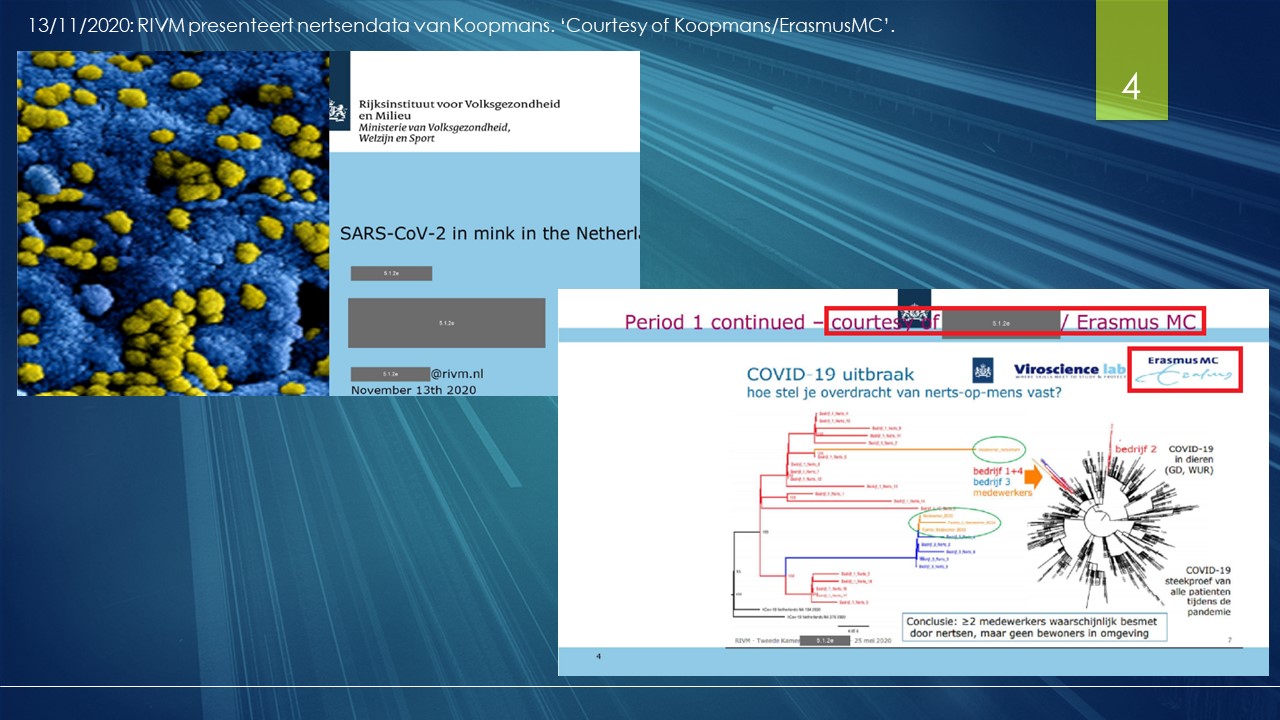Viewport: 1280px width, 720px height.
Task: Click the 'Conclusie' text box
Action: (1032, 627)
